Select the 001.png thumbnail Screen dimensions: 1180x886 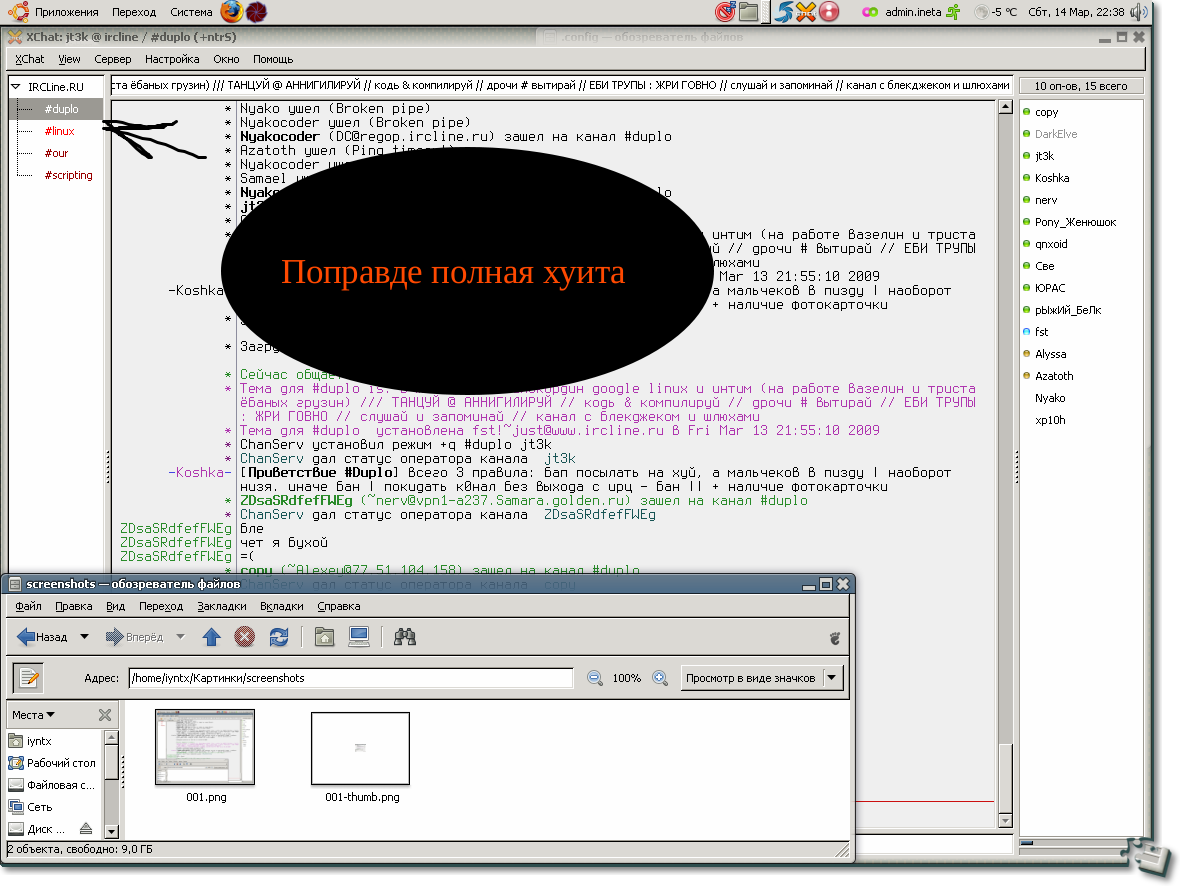[205, 748]
